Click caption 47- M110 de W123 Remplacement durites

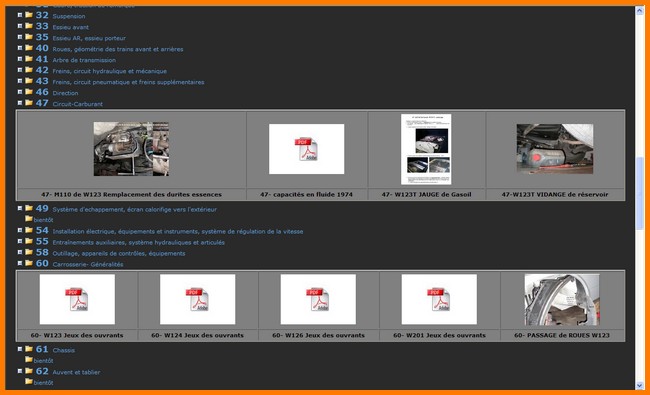pyautogui.click(x=131, y=194)
